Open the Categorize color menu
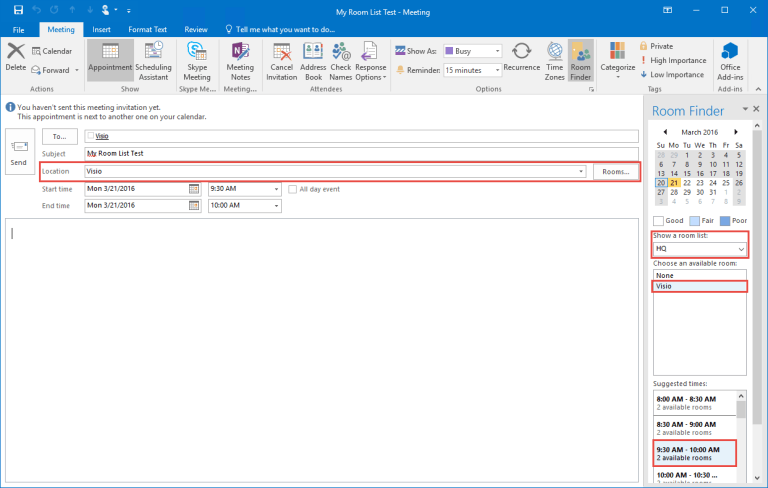 click(x=618, y=60)
